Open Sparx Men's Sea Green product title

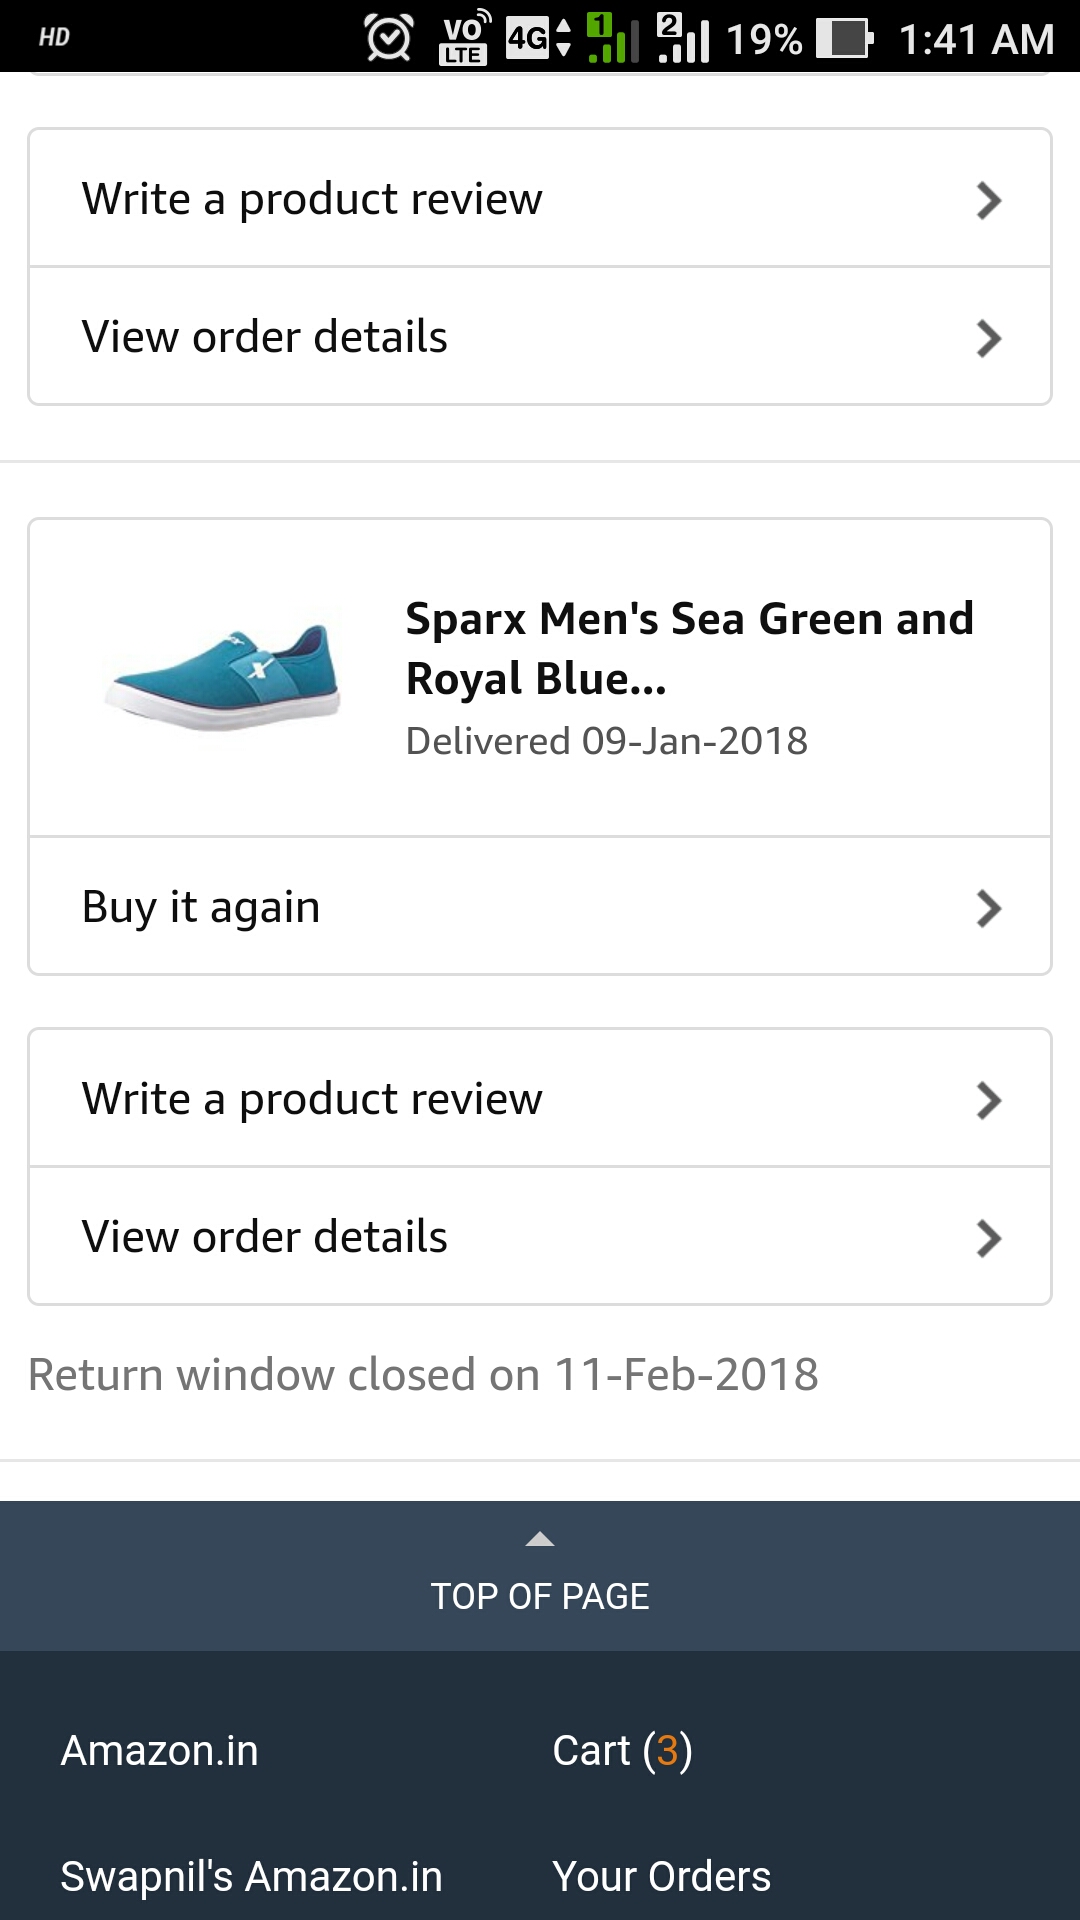[689, 648]
